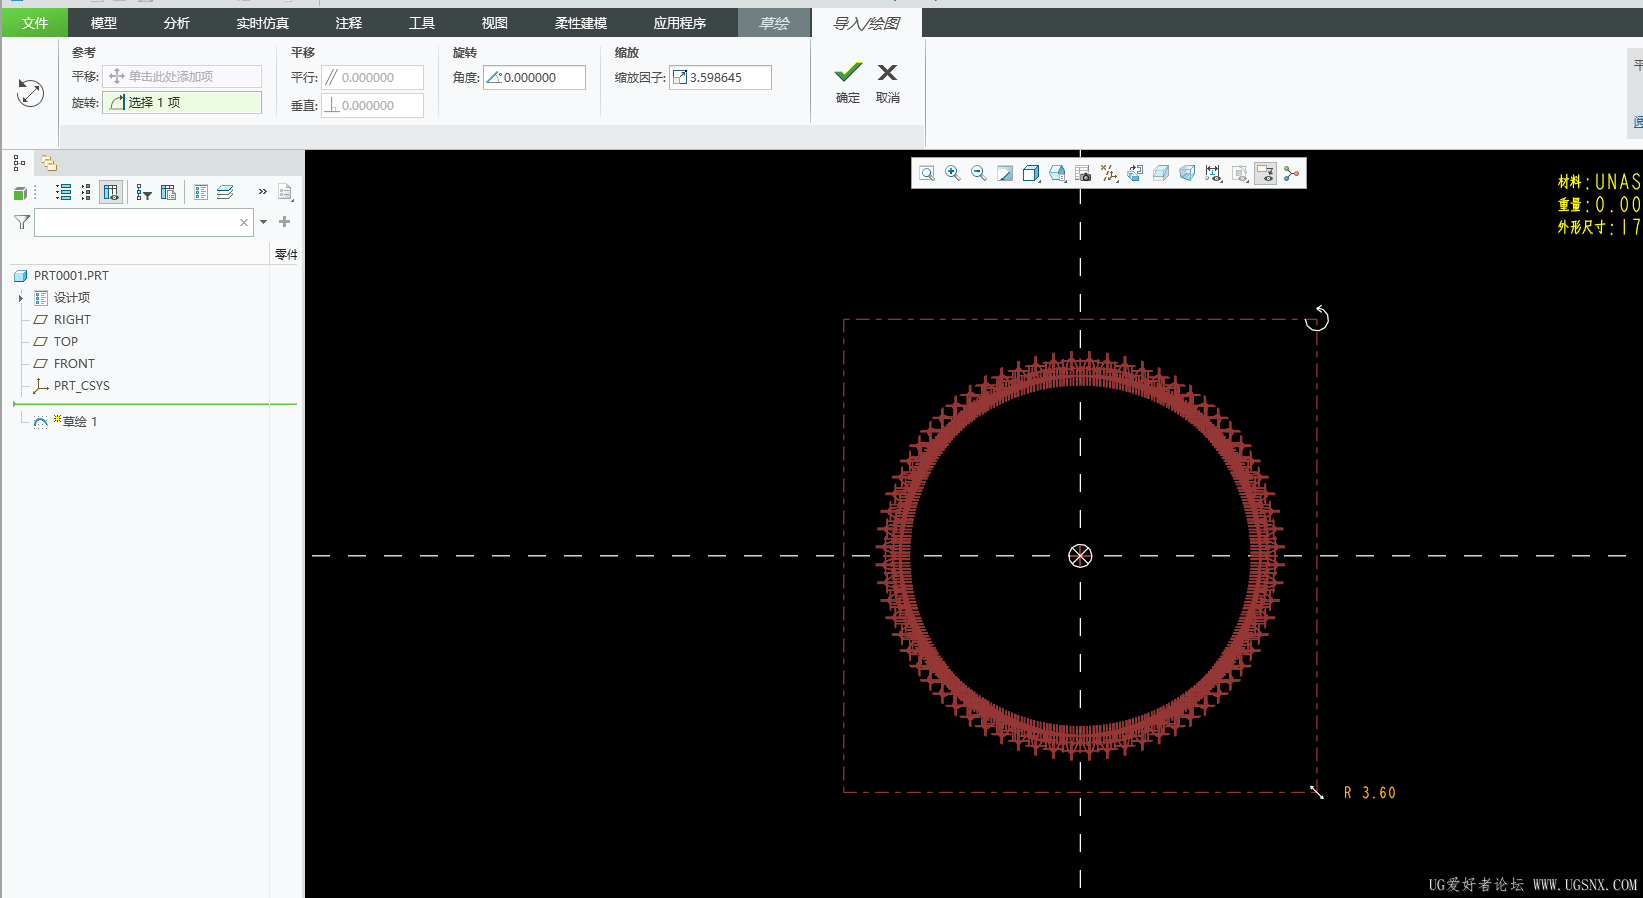Image resolution: width=1643 pixels, height=898 pixels.
Task: Cancel with the 取消 X button
Action: [887, 82]
